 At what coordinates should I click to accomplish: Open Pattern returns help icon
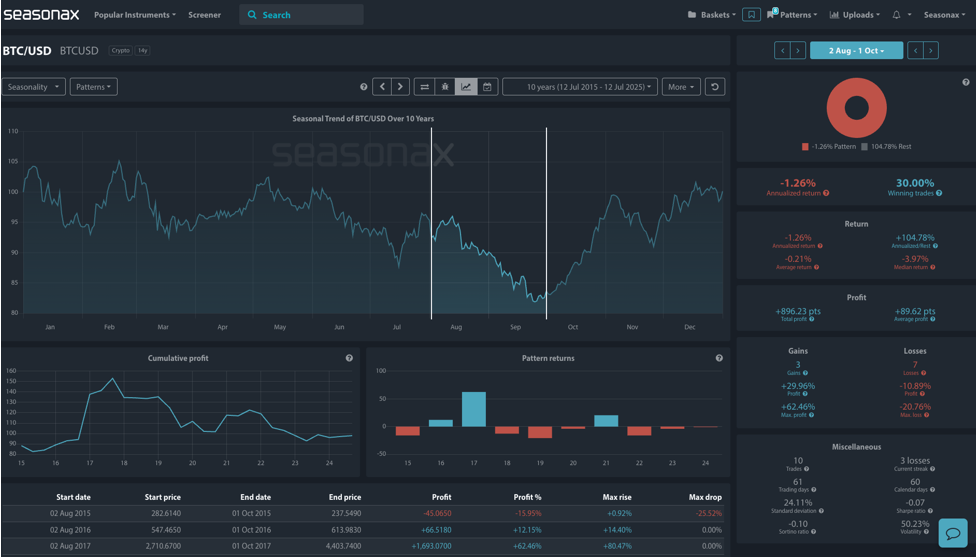pyautogui.click(x=719, y=358)
